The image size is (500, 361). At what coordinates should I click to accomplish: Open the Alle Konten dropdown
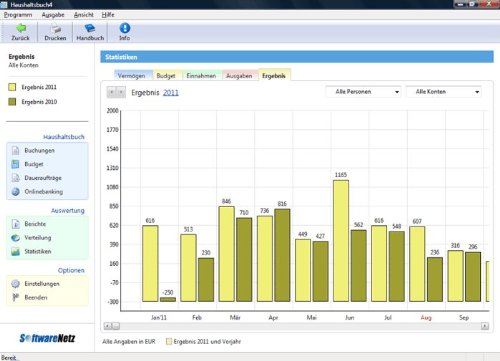click(444, 92)
